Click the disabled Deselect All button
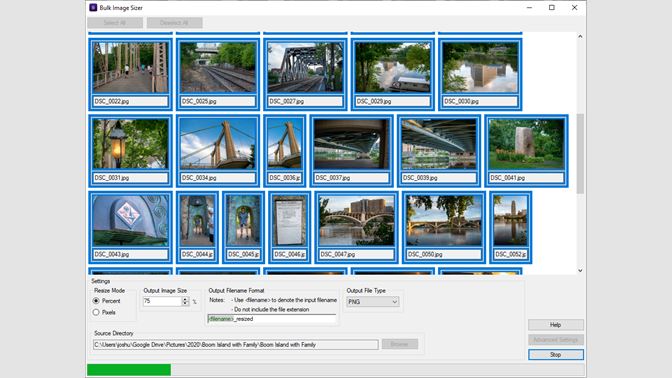This screenshot has height=378, width=672. coord(174,23)
